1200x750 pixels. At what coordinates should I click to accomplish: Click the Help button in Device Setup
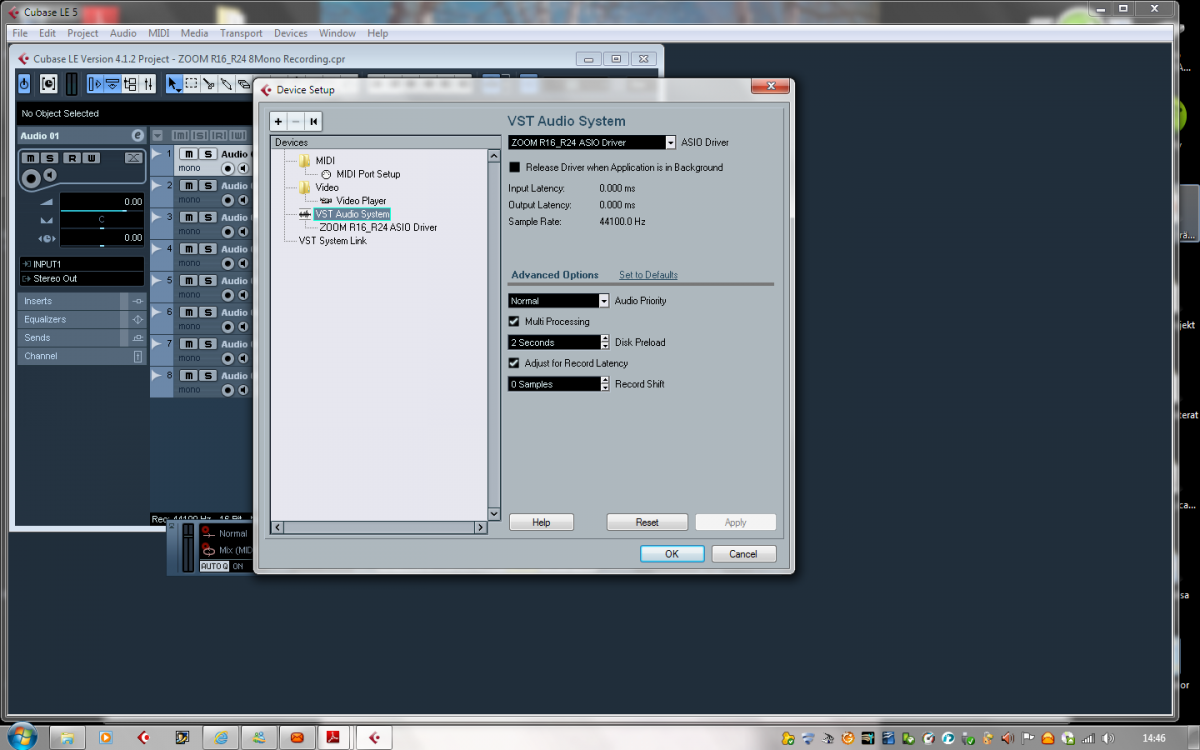coord(541,522)
